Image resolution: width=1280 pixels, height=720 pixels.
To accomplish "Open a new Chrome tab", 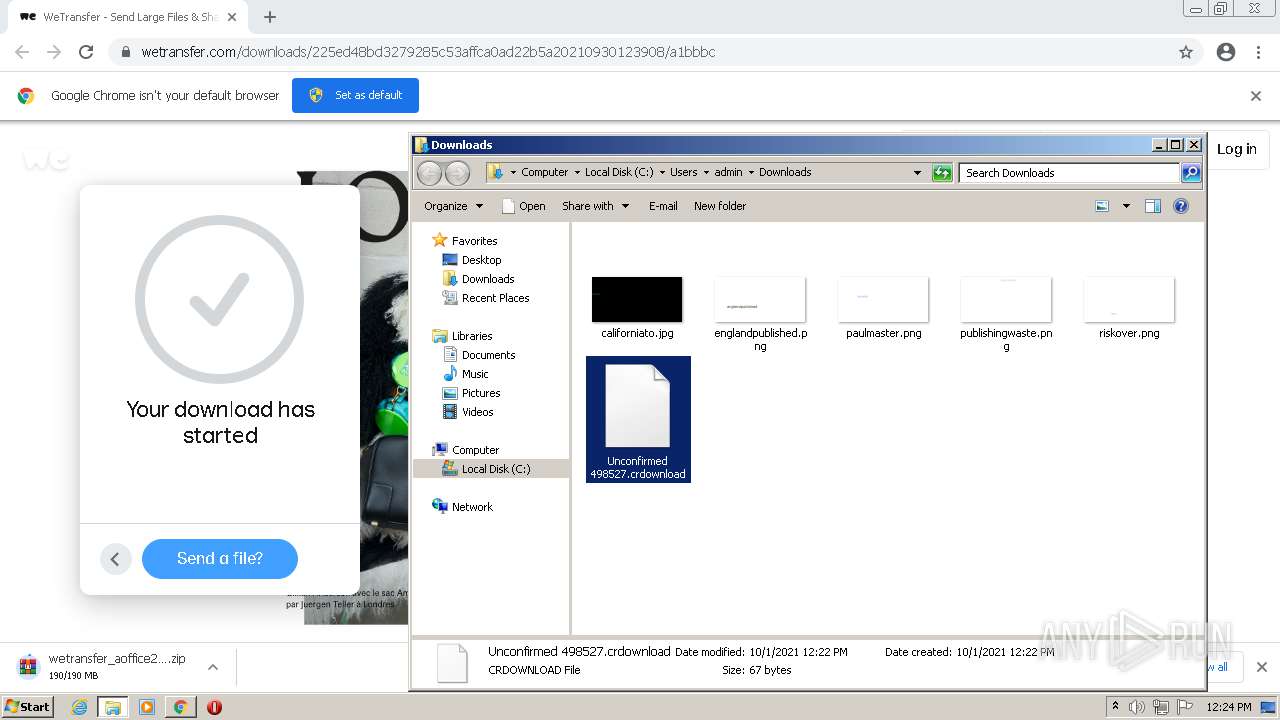I will [269, 17].
